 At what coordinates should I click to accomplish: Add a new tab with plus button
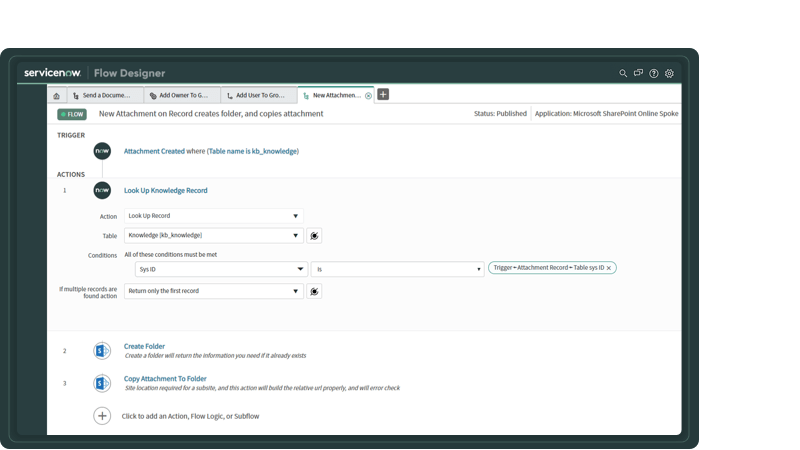tap(383, 94)
